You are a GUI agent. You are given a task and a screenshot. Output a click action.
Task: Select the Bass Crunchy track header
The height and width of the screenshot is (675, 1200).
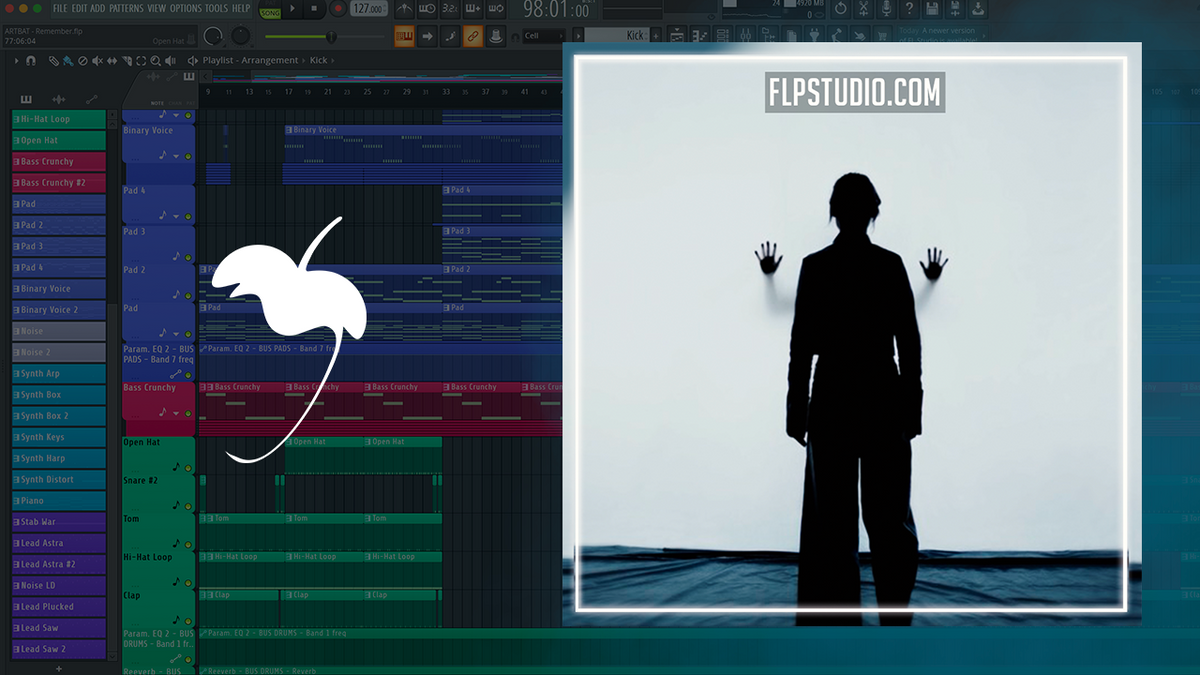pyautogui.click(x=57, y=161)
